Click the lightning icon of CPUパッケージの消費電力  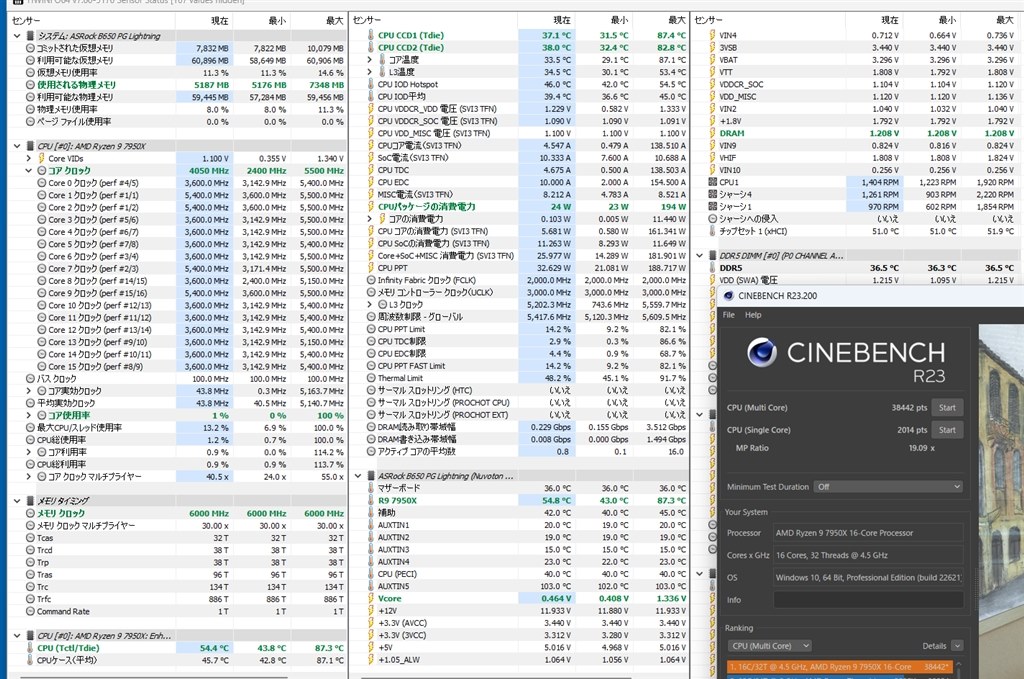click(370, 207)
